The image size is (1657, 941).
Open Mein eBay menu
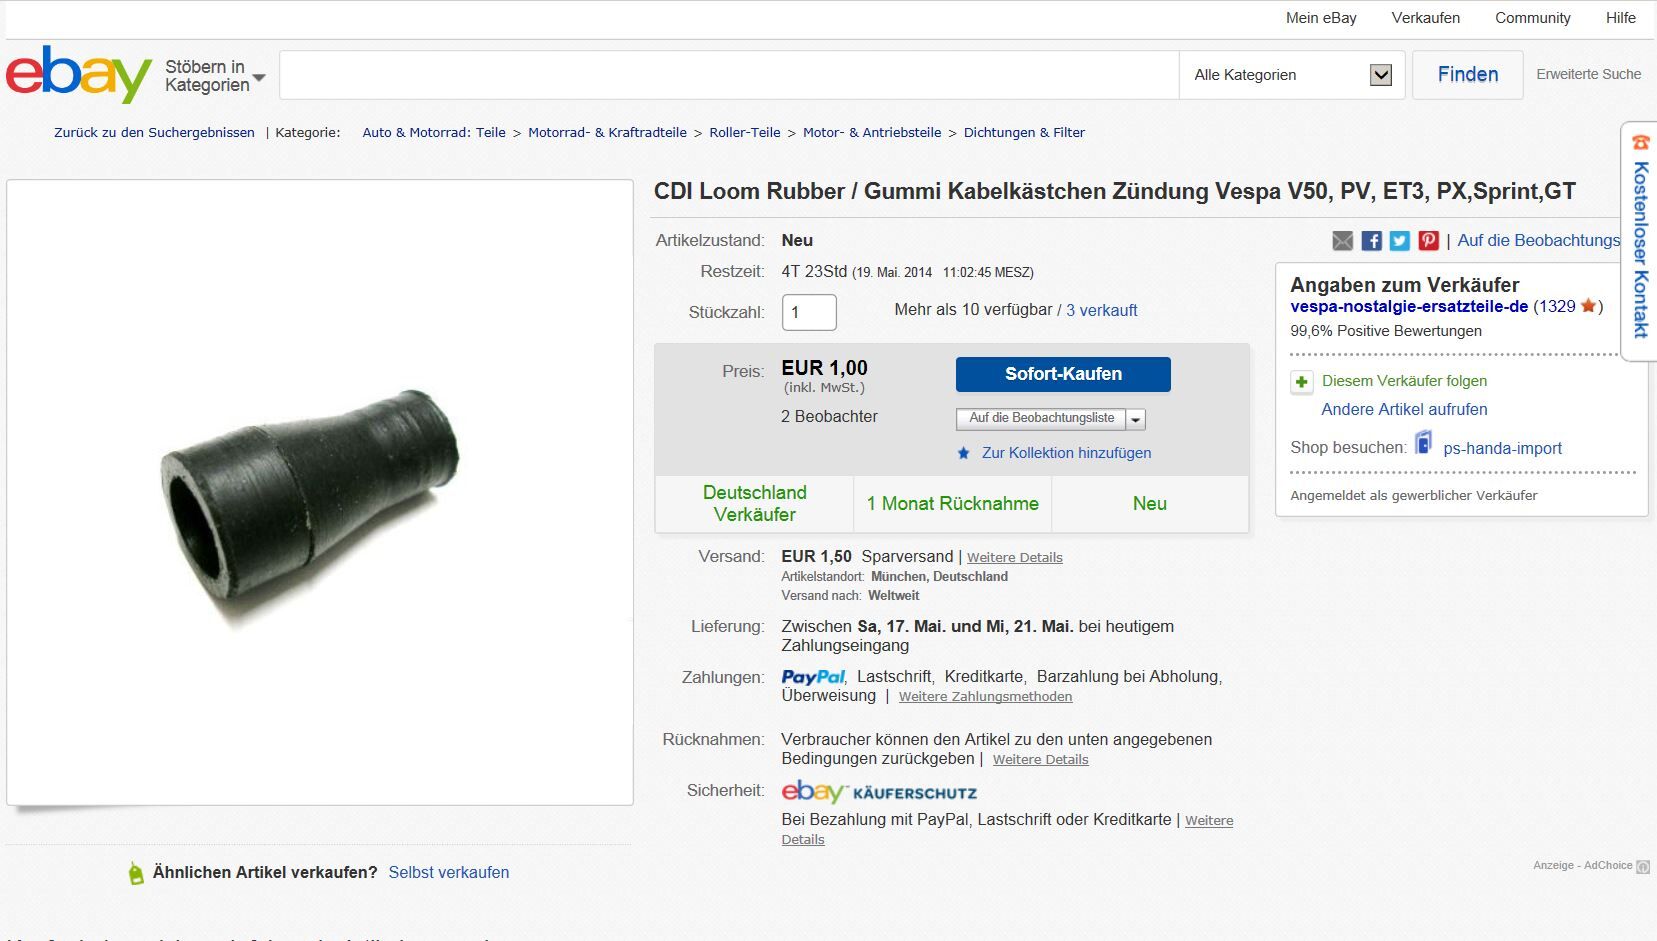[1321, 18]
